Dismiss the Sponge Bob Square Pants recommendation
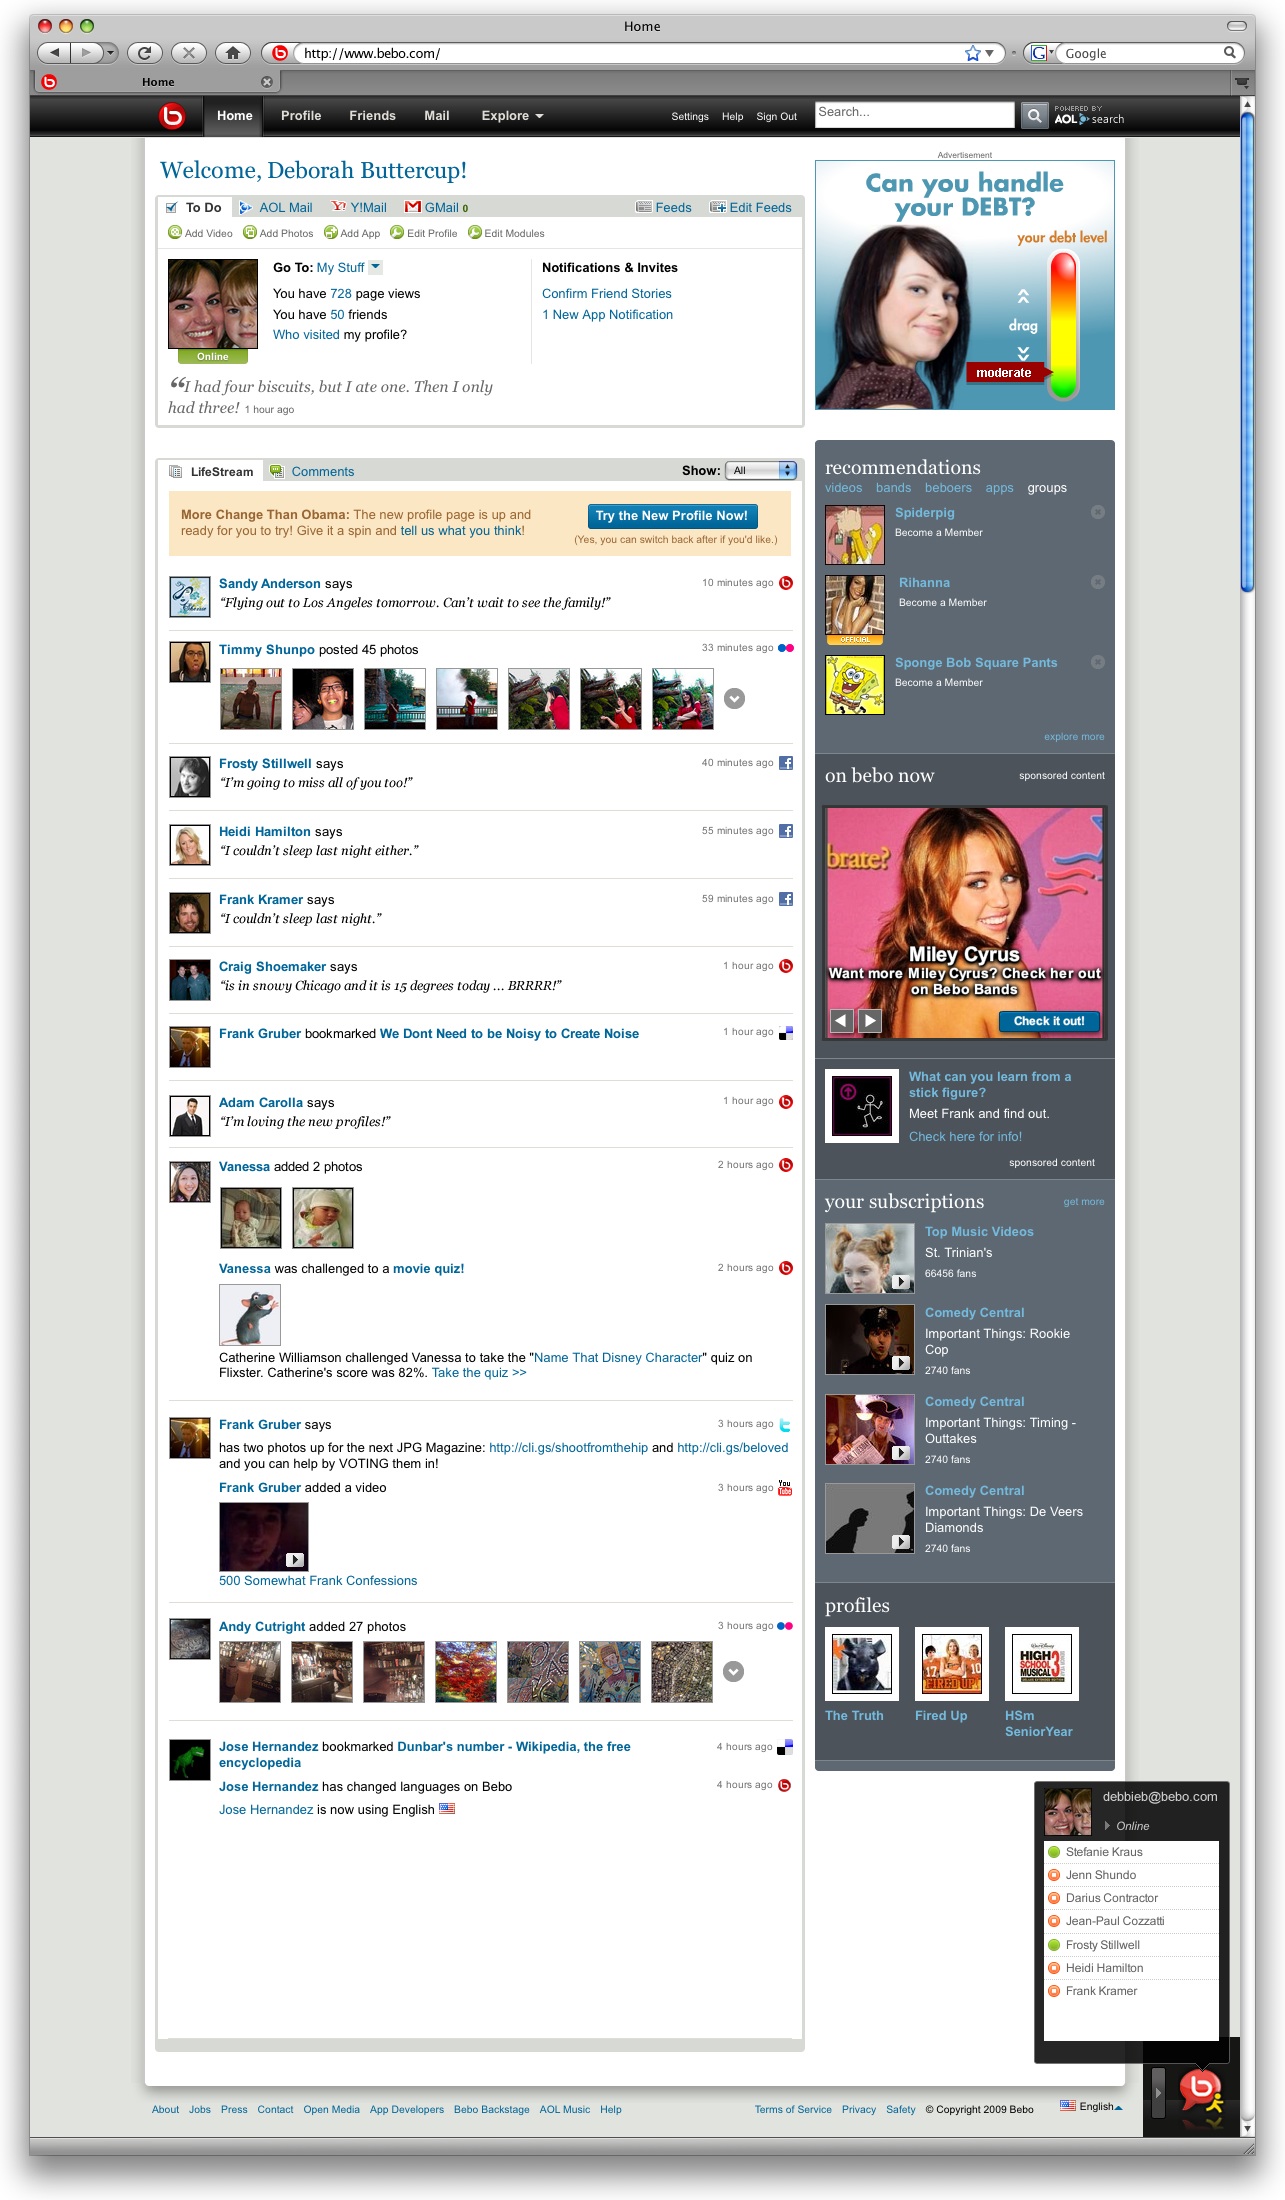Image resolution: width=1285 pixels, height=2200 pixels. [x=1097, y=662]
